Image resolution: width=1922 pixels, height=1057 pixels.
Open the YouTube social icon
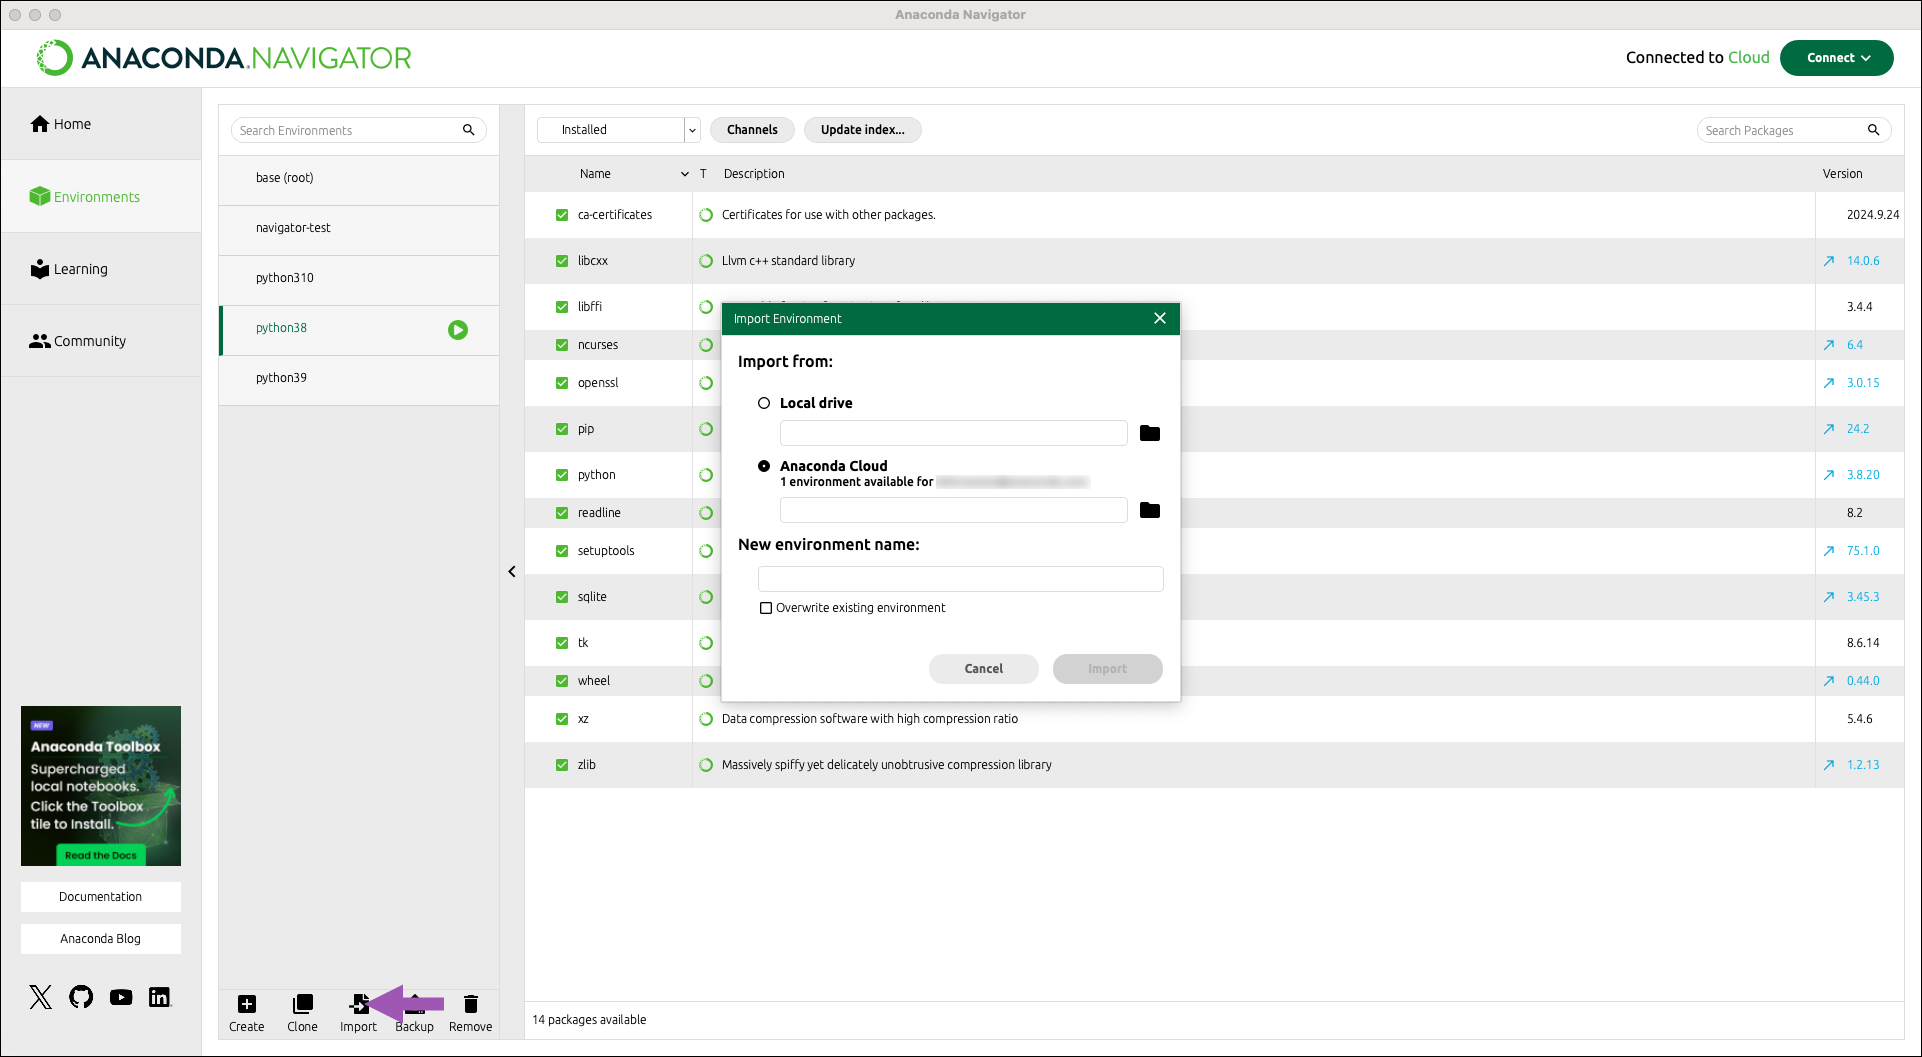point(121,997)
